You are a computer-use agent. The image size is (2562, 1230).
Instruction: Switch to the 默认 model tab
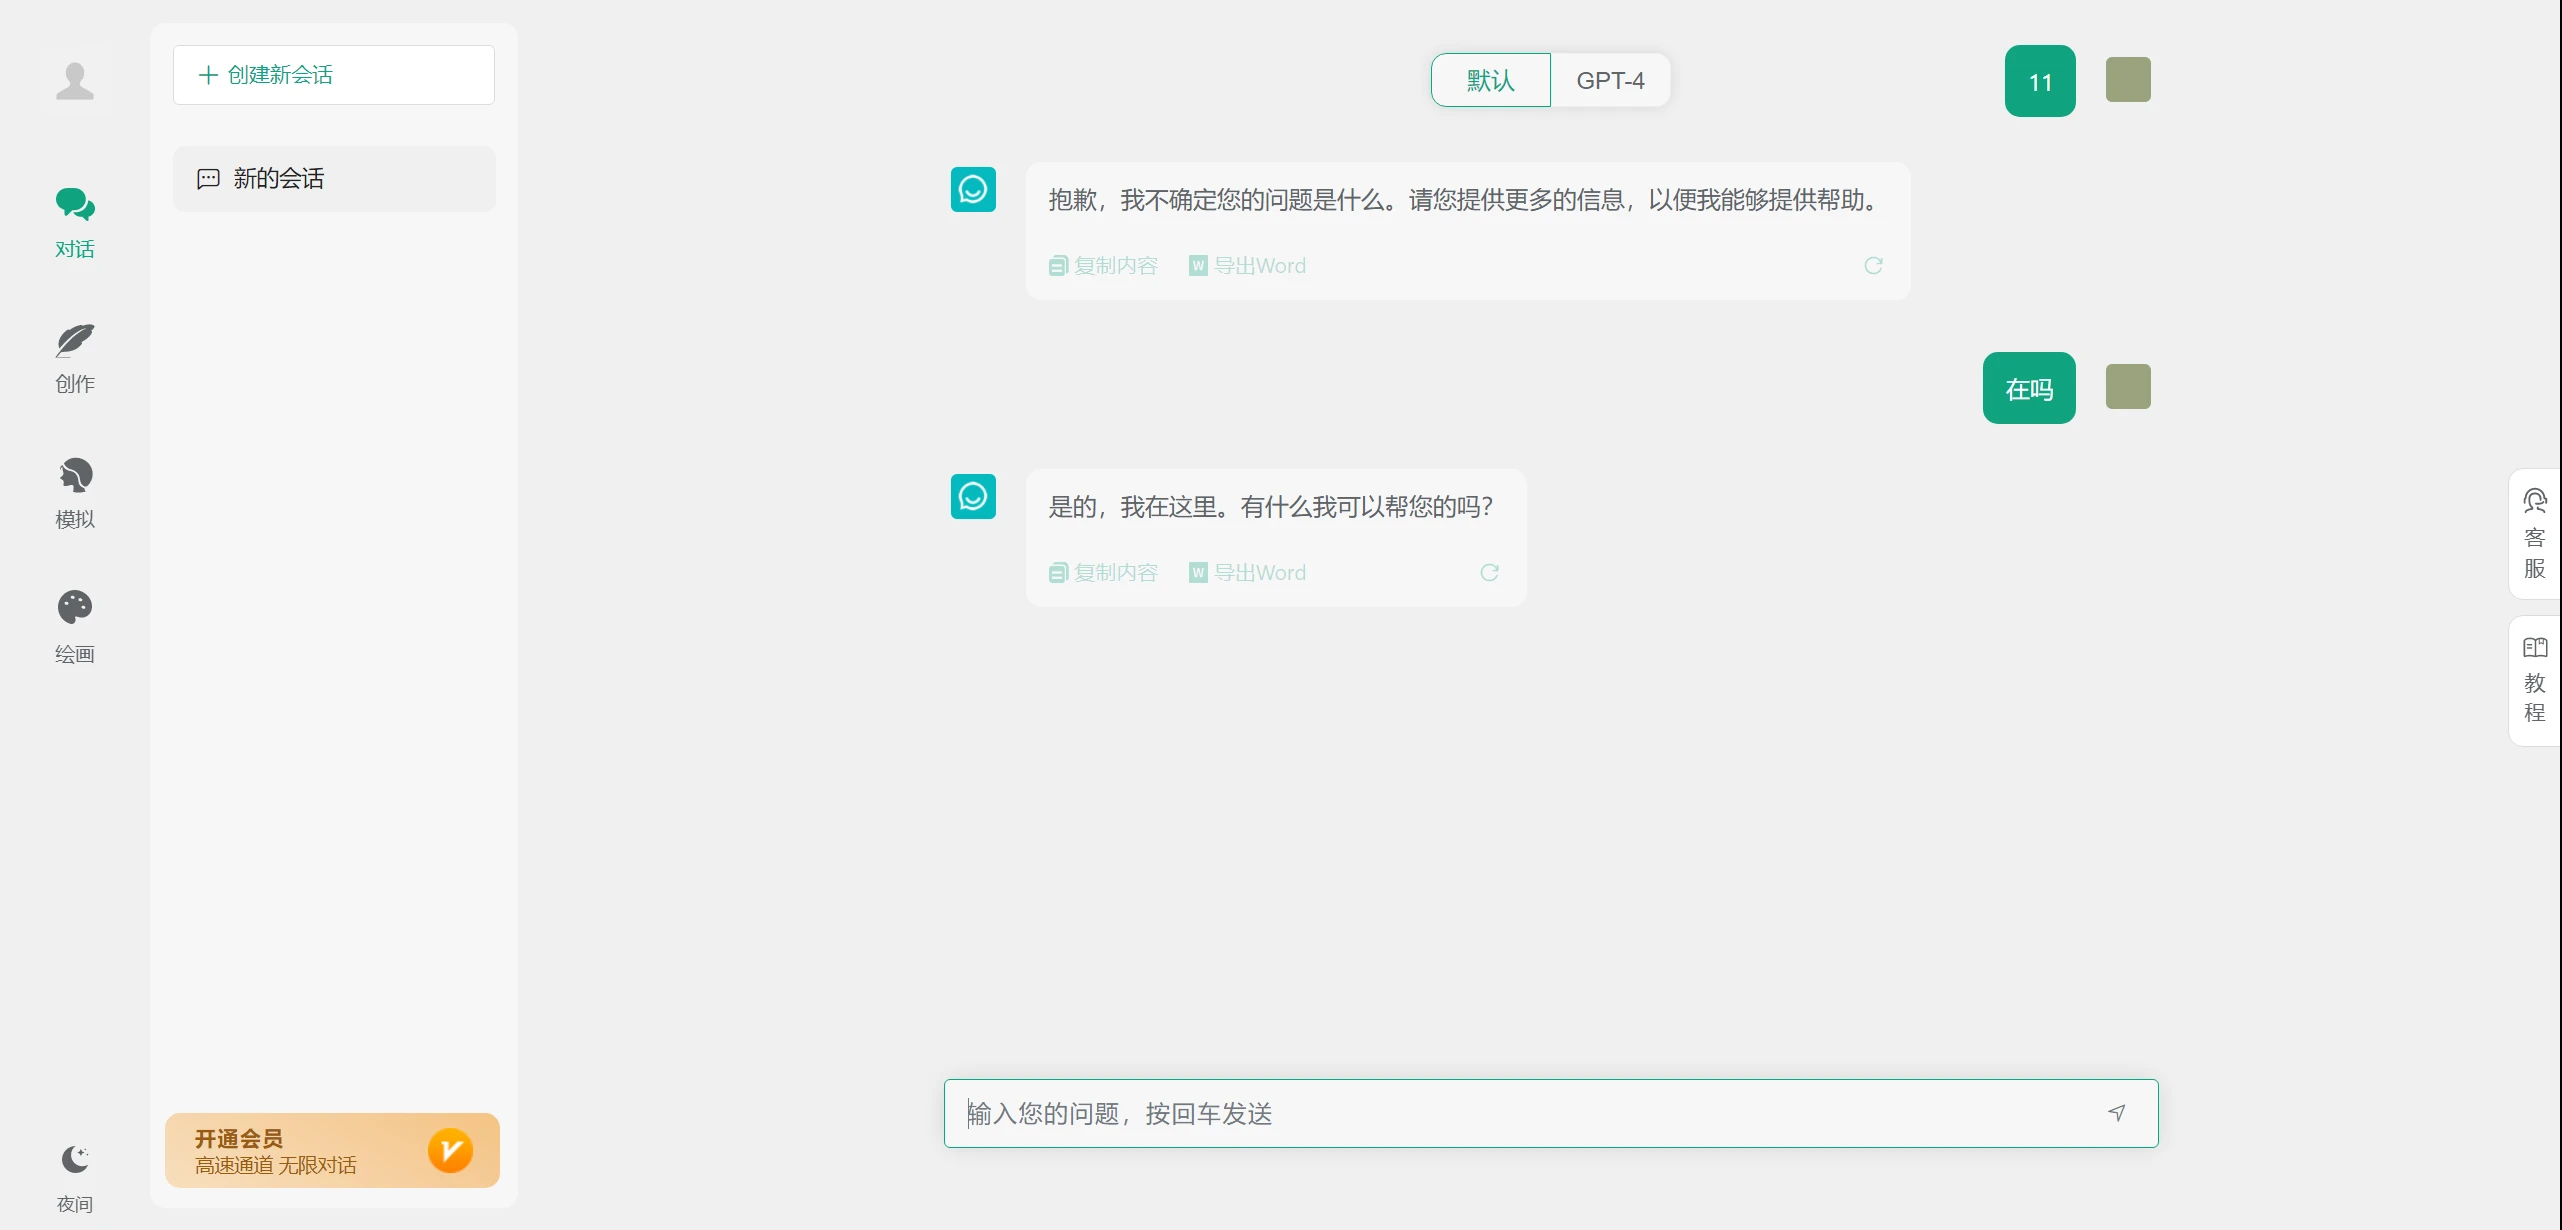pos(1491,80)
